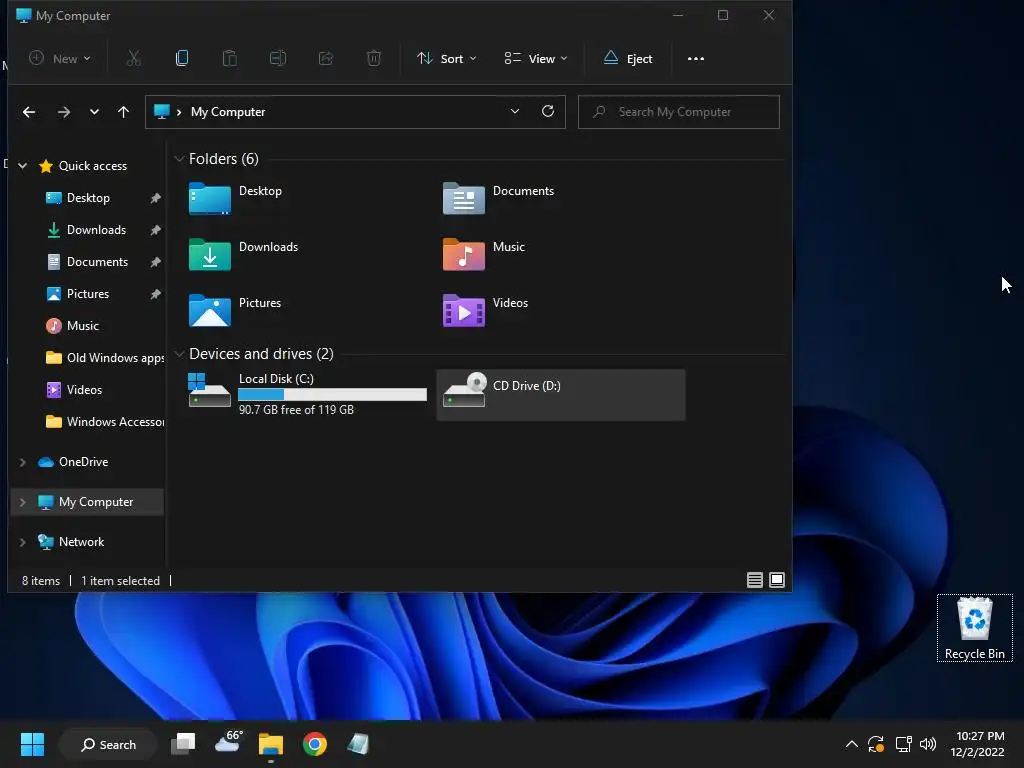
Task: Click the Paste clipboard icon
Action: 230,58
